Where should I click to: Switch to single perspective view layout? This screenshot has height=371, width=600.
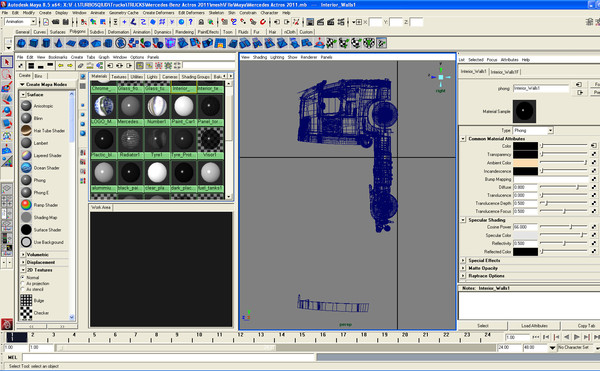(7, 189)
